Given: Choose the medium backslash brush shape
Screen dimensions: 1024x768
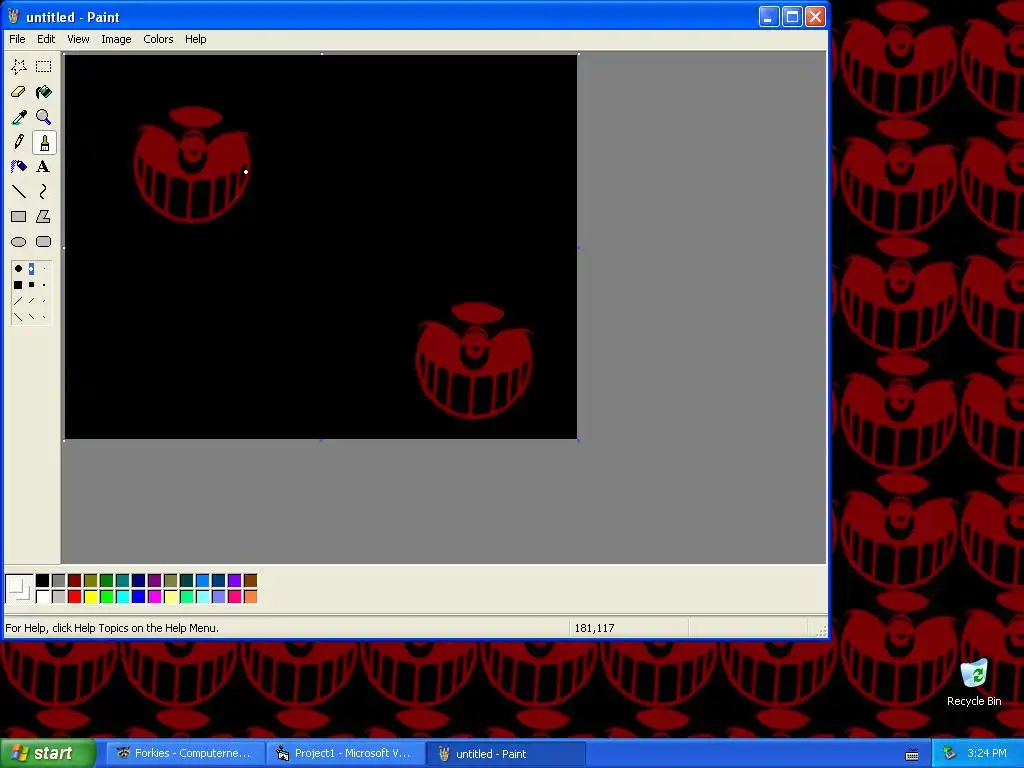Looking at the screenshot, I should tap(31, 317).
